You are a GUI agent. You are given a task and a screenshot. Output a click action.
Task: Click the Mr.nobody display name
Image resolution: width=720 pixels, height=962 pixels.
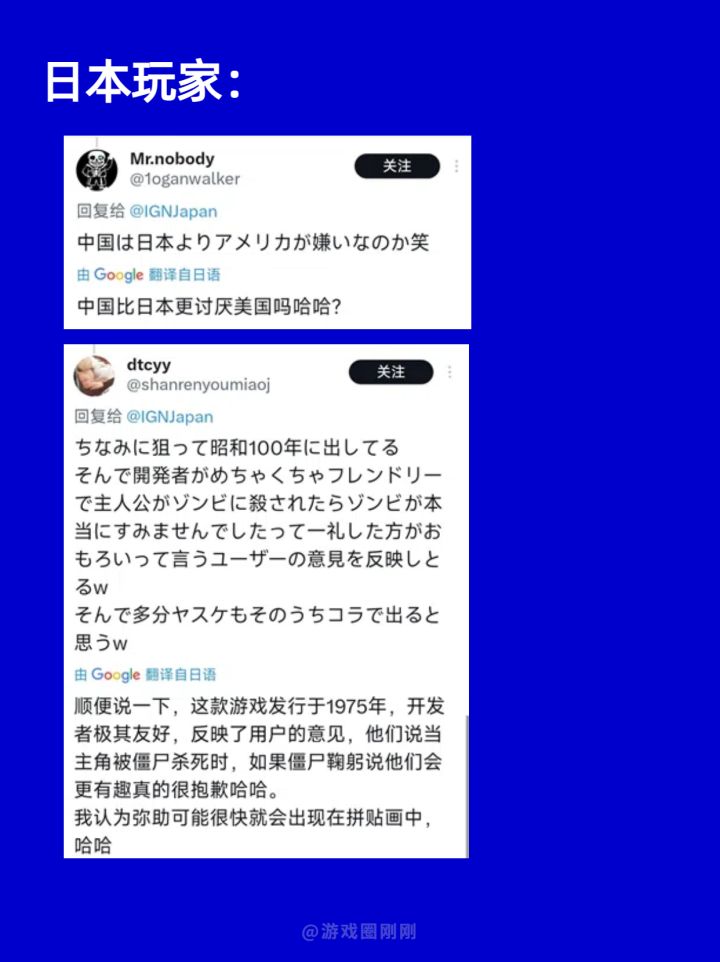click(x=172, y=159)
